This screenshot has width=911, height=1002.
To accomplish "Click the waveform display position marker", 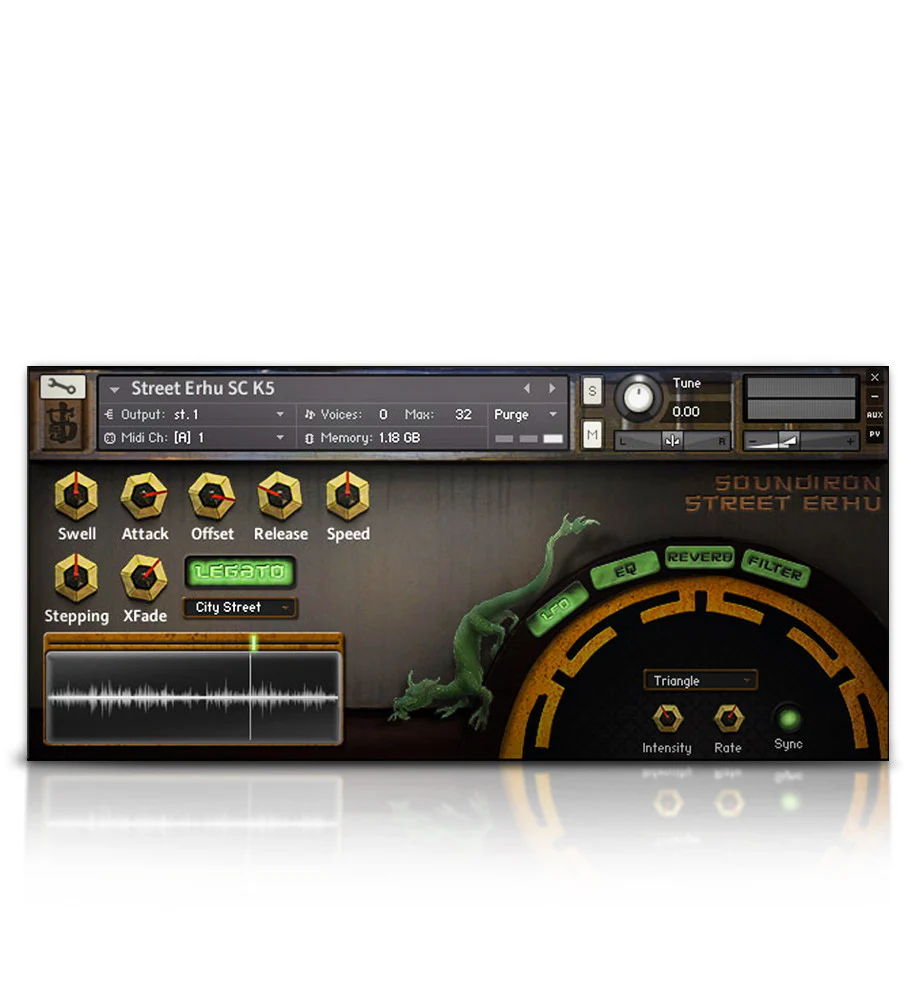I will coord(253,643).
